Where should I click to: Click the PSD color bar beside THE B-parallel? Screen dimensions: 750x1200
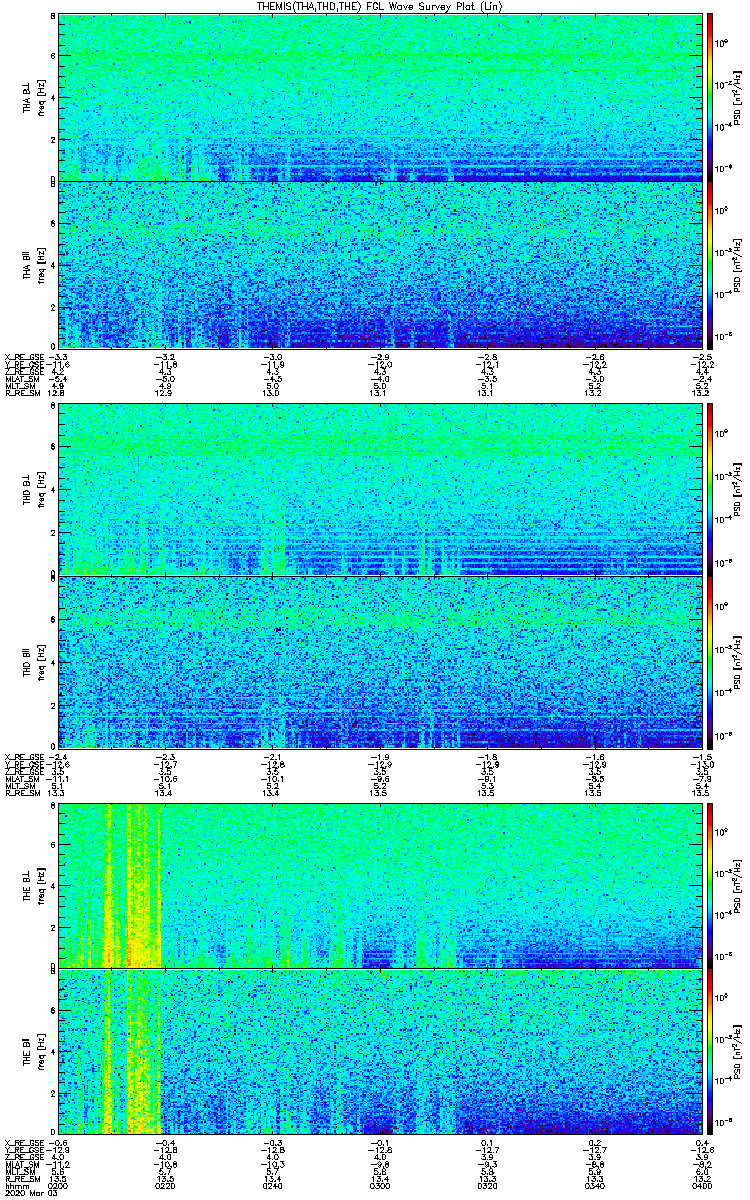(710, 1053)
